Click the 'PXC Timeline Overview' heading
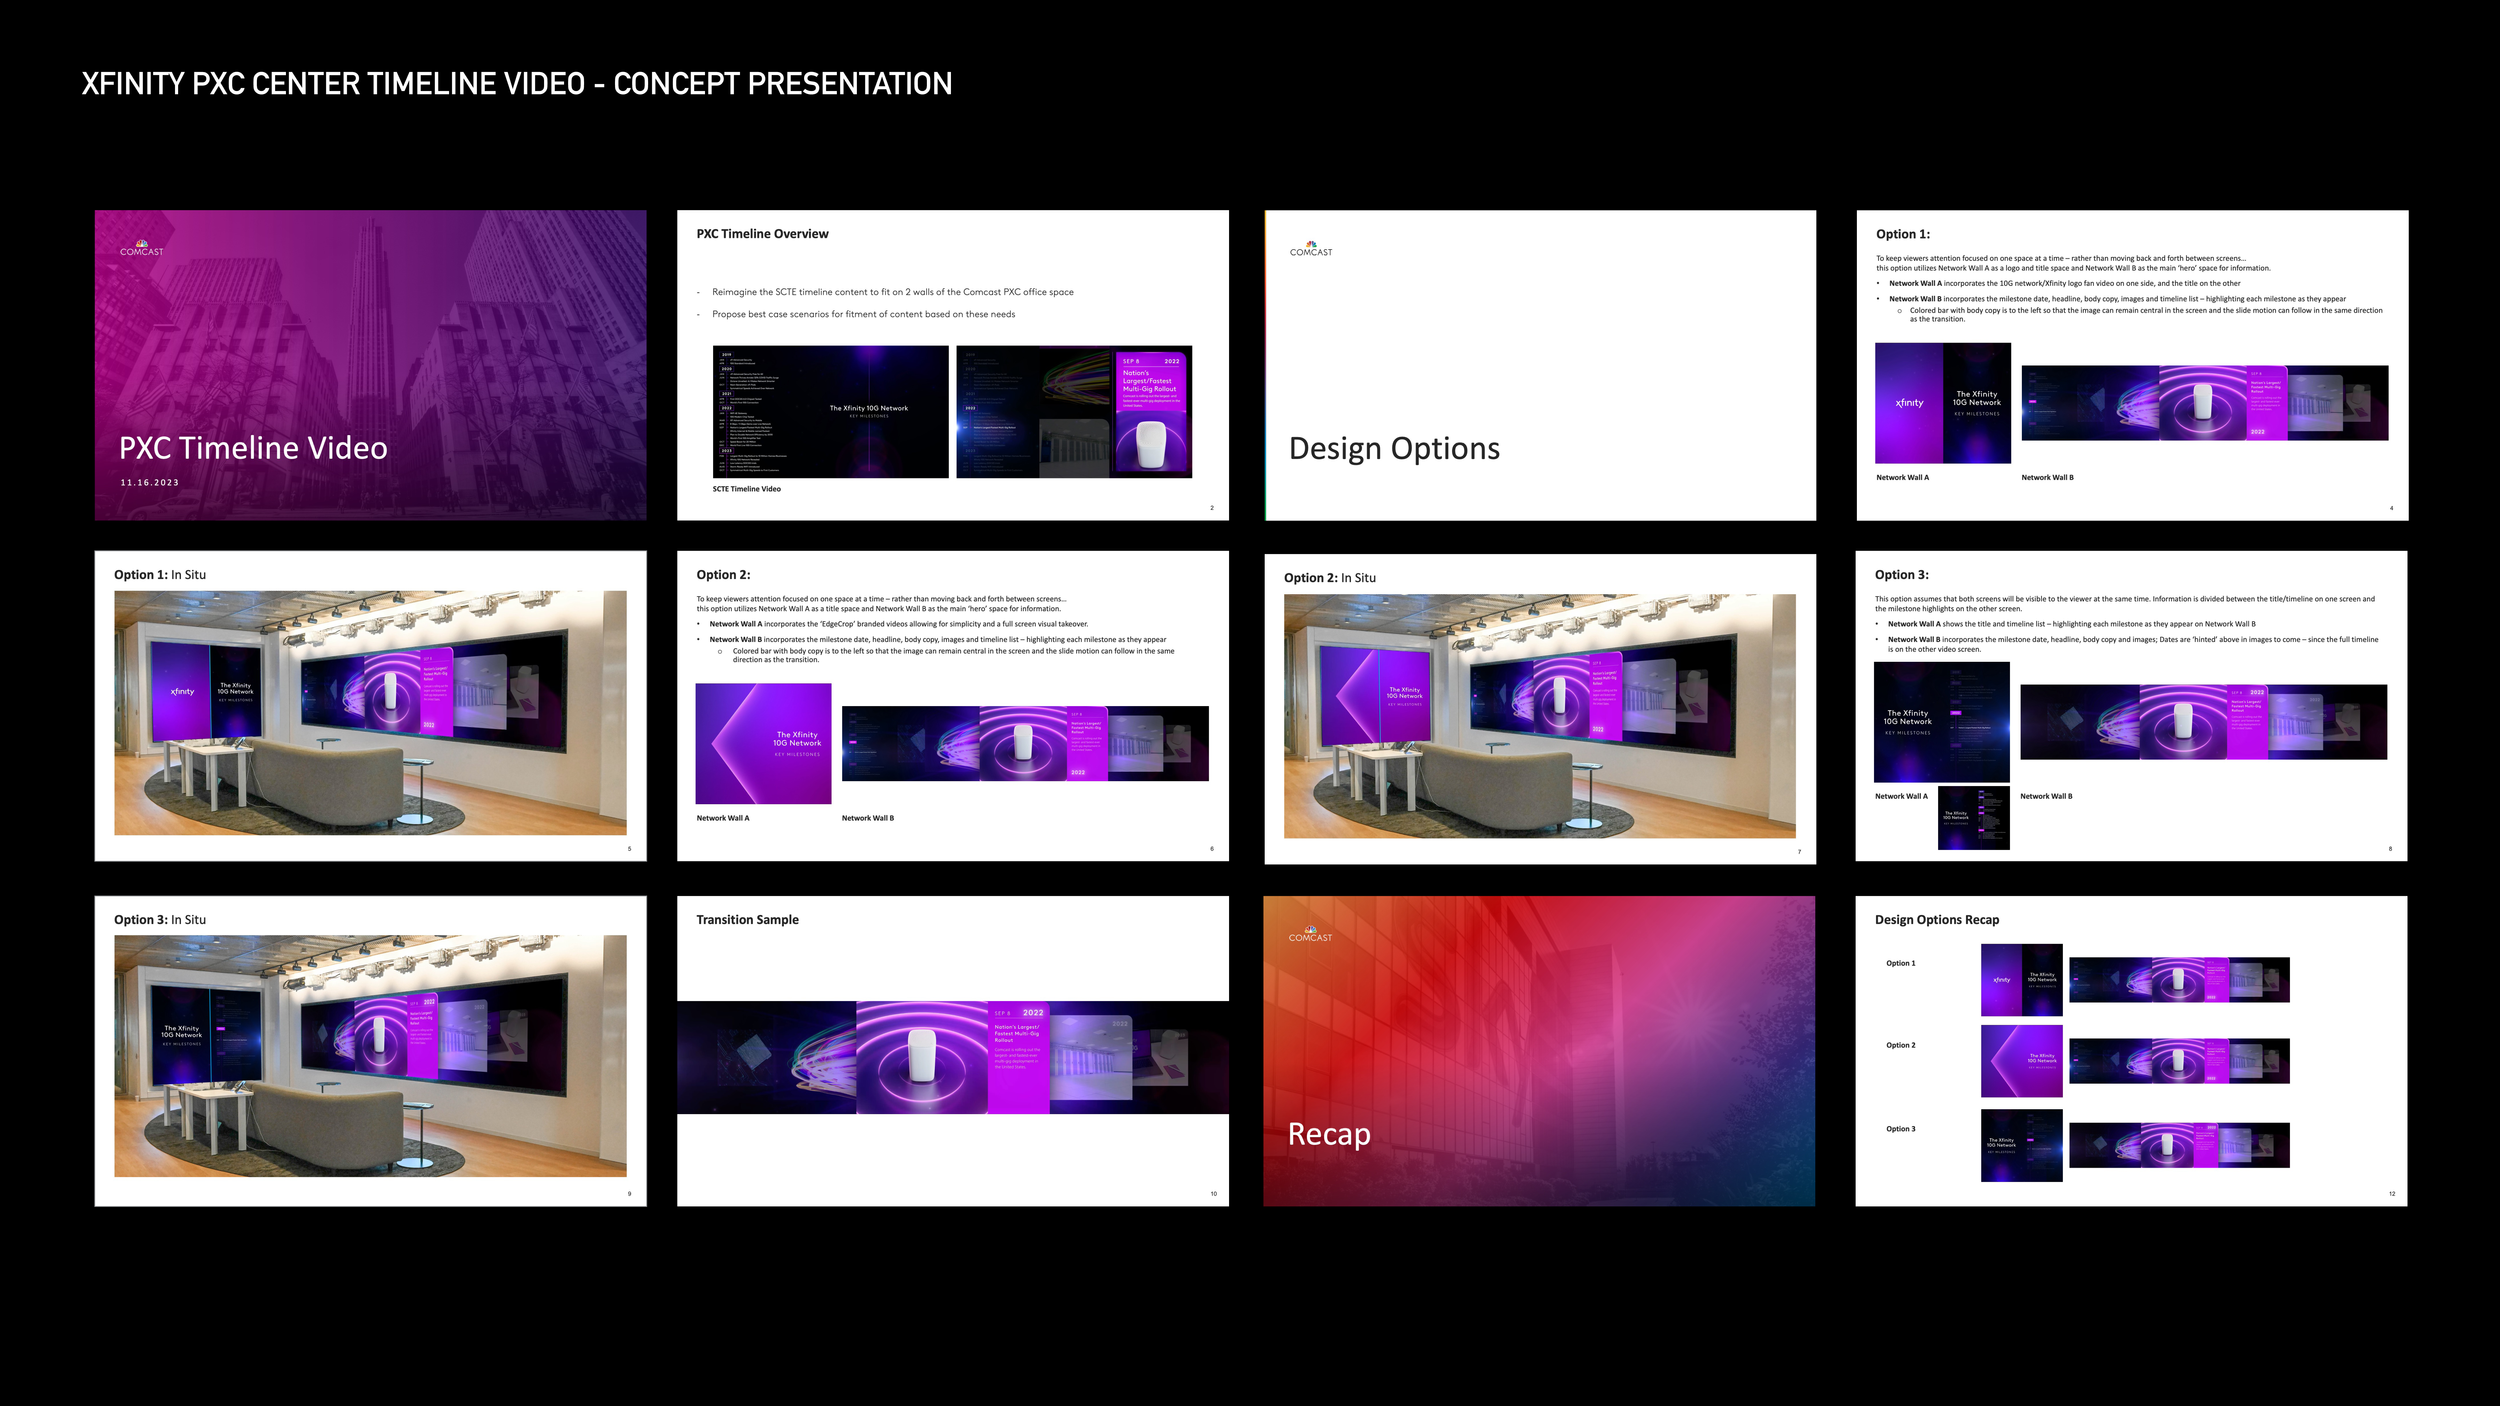The width and height of the screenshot is (2500, 1406). tap(762, 234)
